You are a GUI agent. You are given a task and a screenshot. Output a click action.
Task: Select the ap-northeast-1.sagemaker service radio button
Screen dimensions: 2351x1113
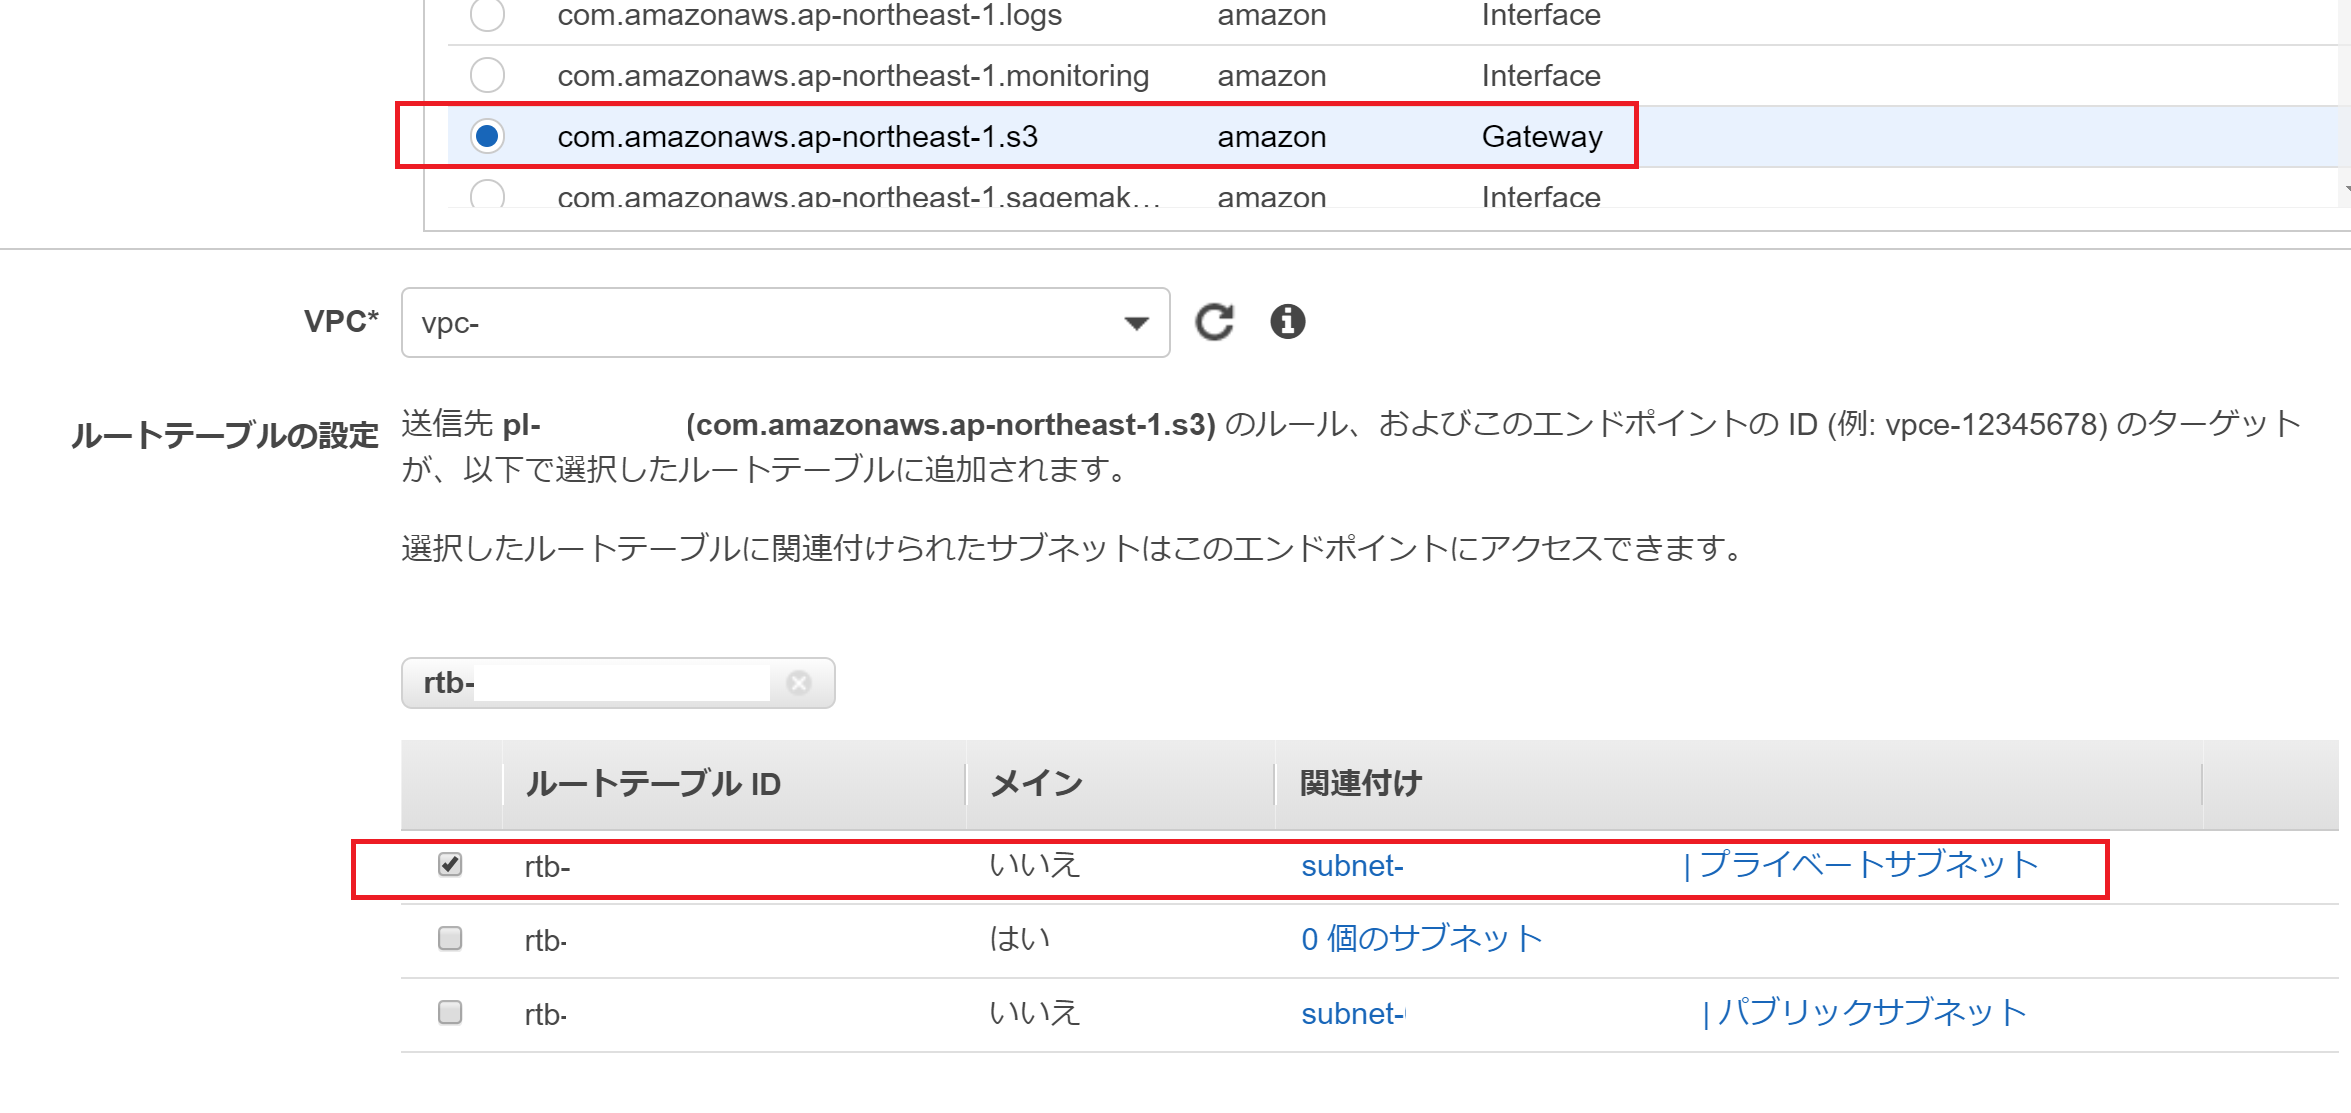(x=487, y=195)
